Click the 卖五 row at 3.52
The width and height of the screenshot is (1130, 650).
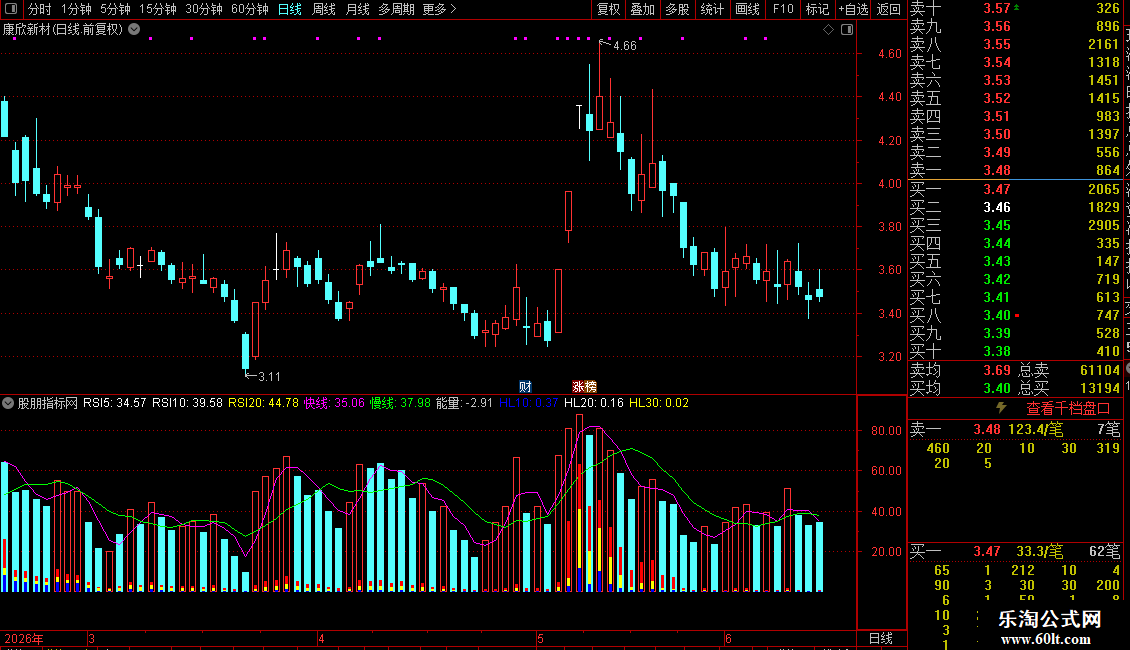tap(1015, 98)
